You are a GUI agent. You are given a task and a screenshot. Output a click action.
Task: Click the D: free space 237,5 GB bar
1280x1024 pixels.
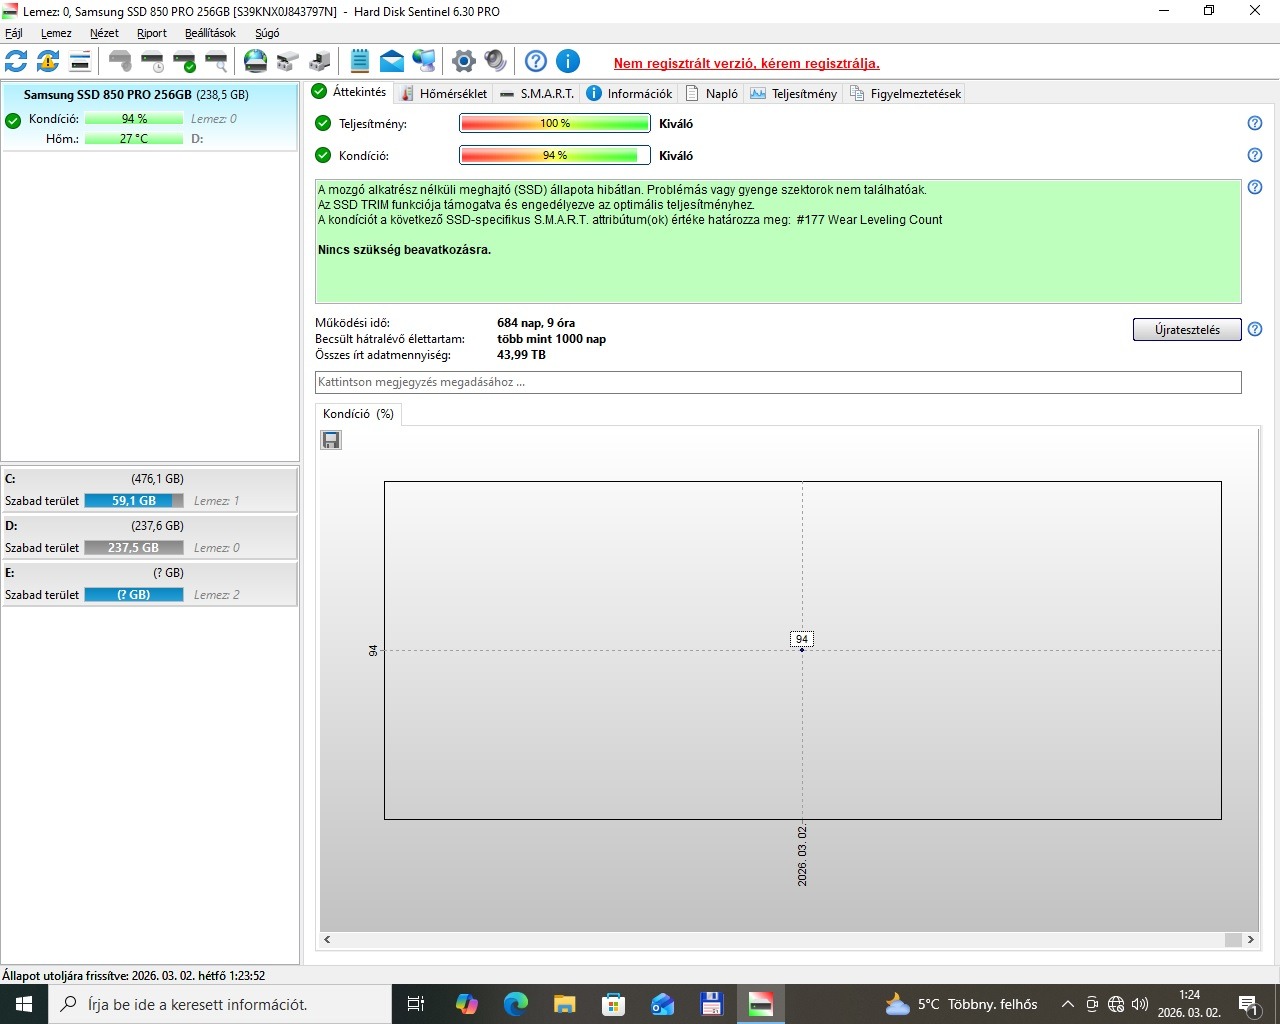coord(134,548)
